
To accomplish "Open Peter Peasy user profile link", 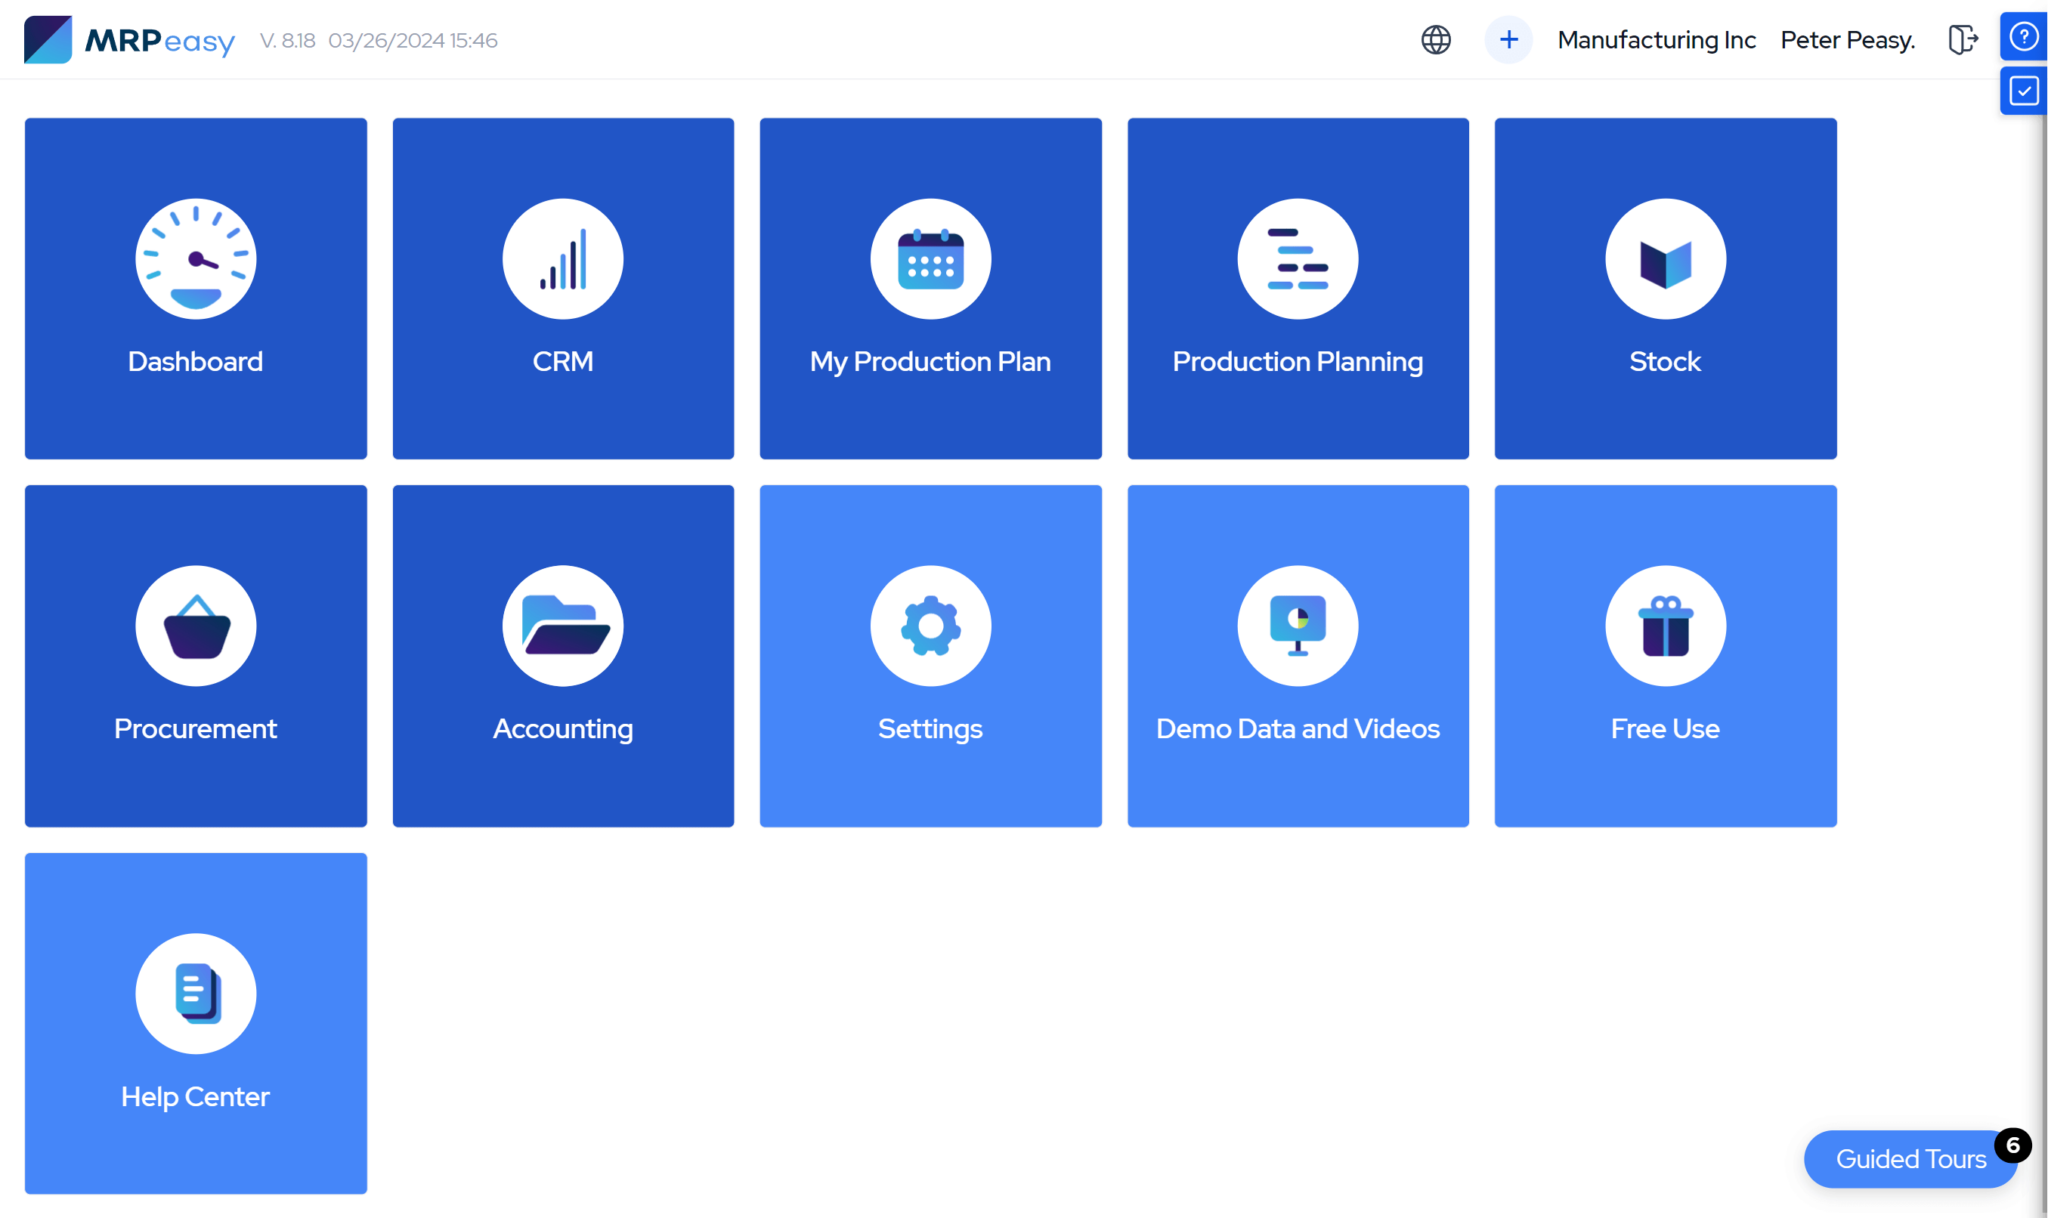I will [1847, 40].
